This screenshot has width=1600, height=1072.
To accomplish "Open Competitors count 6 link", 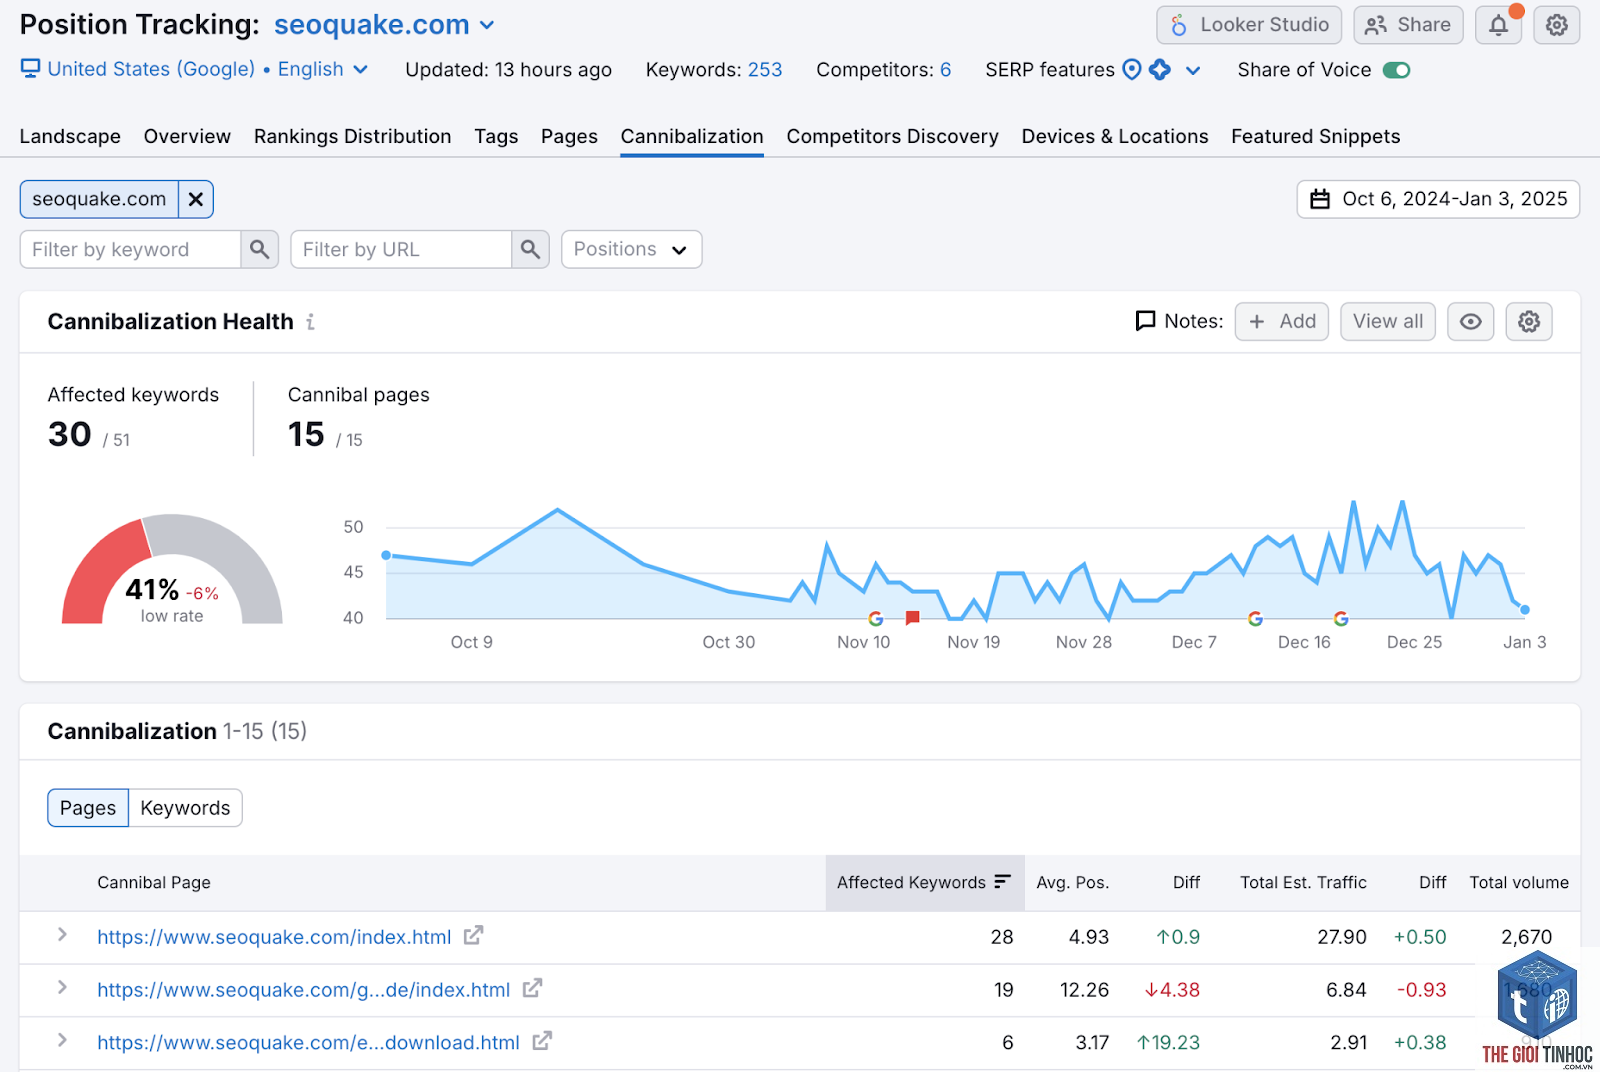I will [x=945, y=70].
